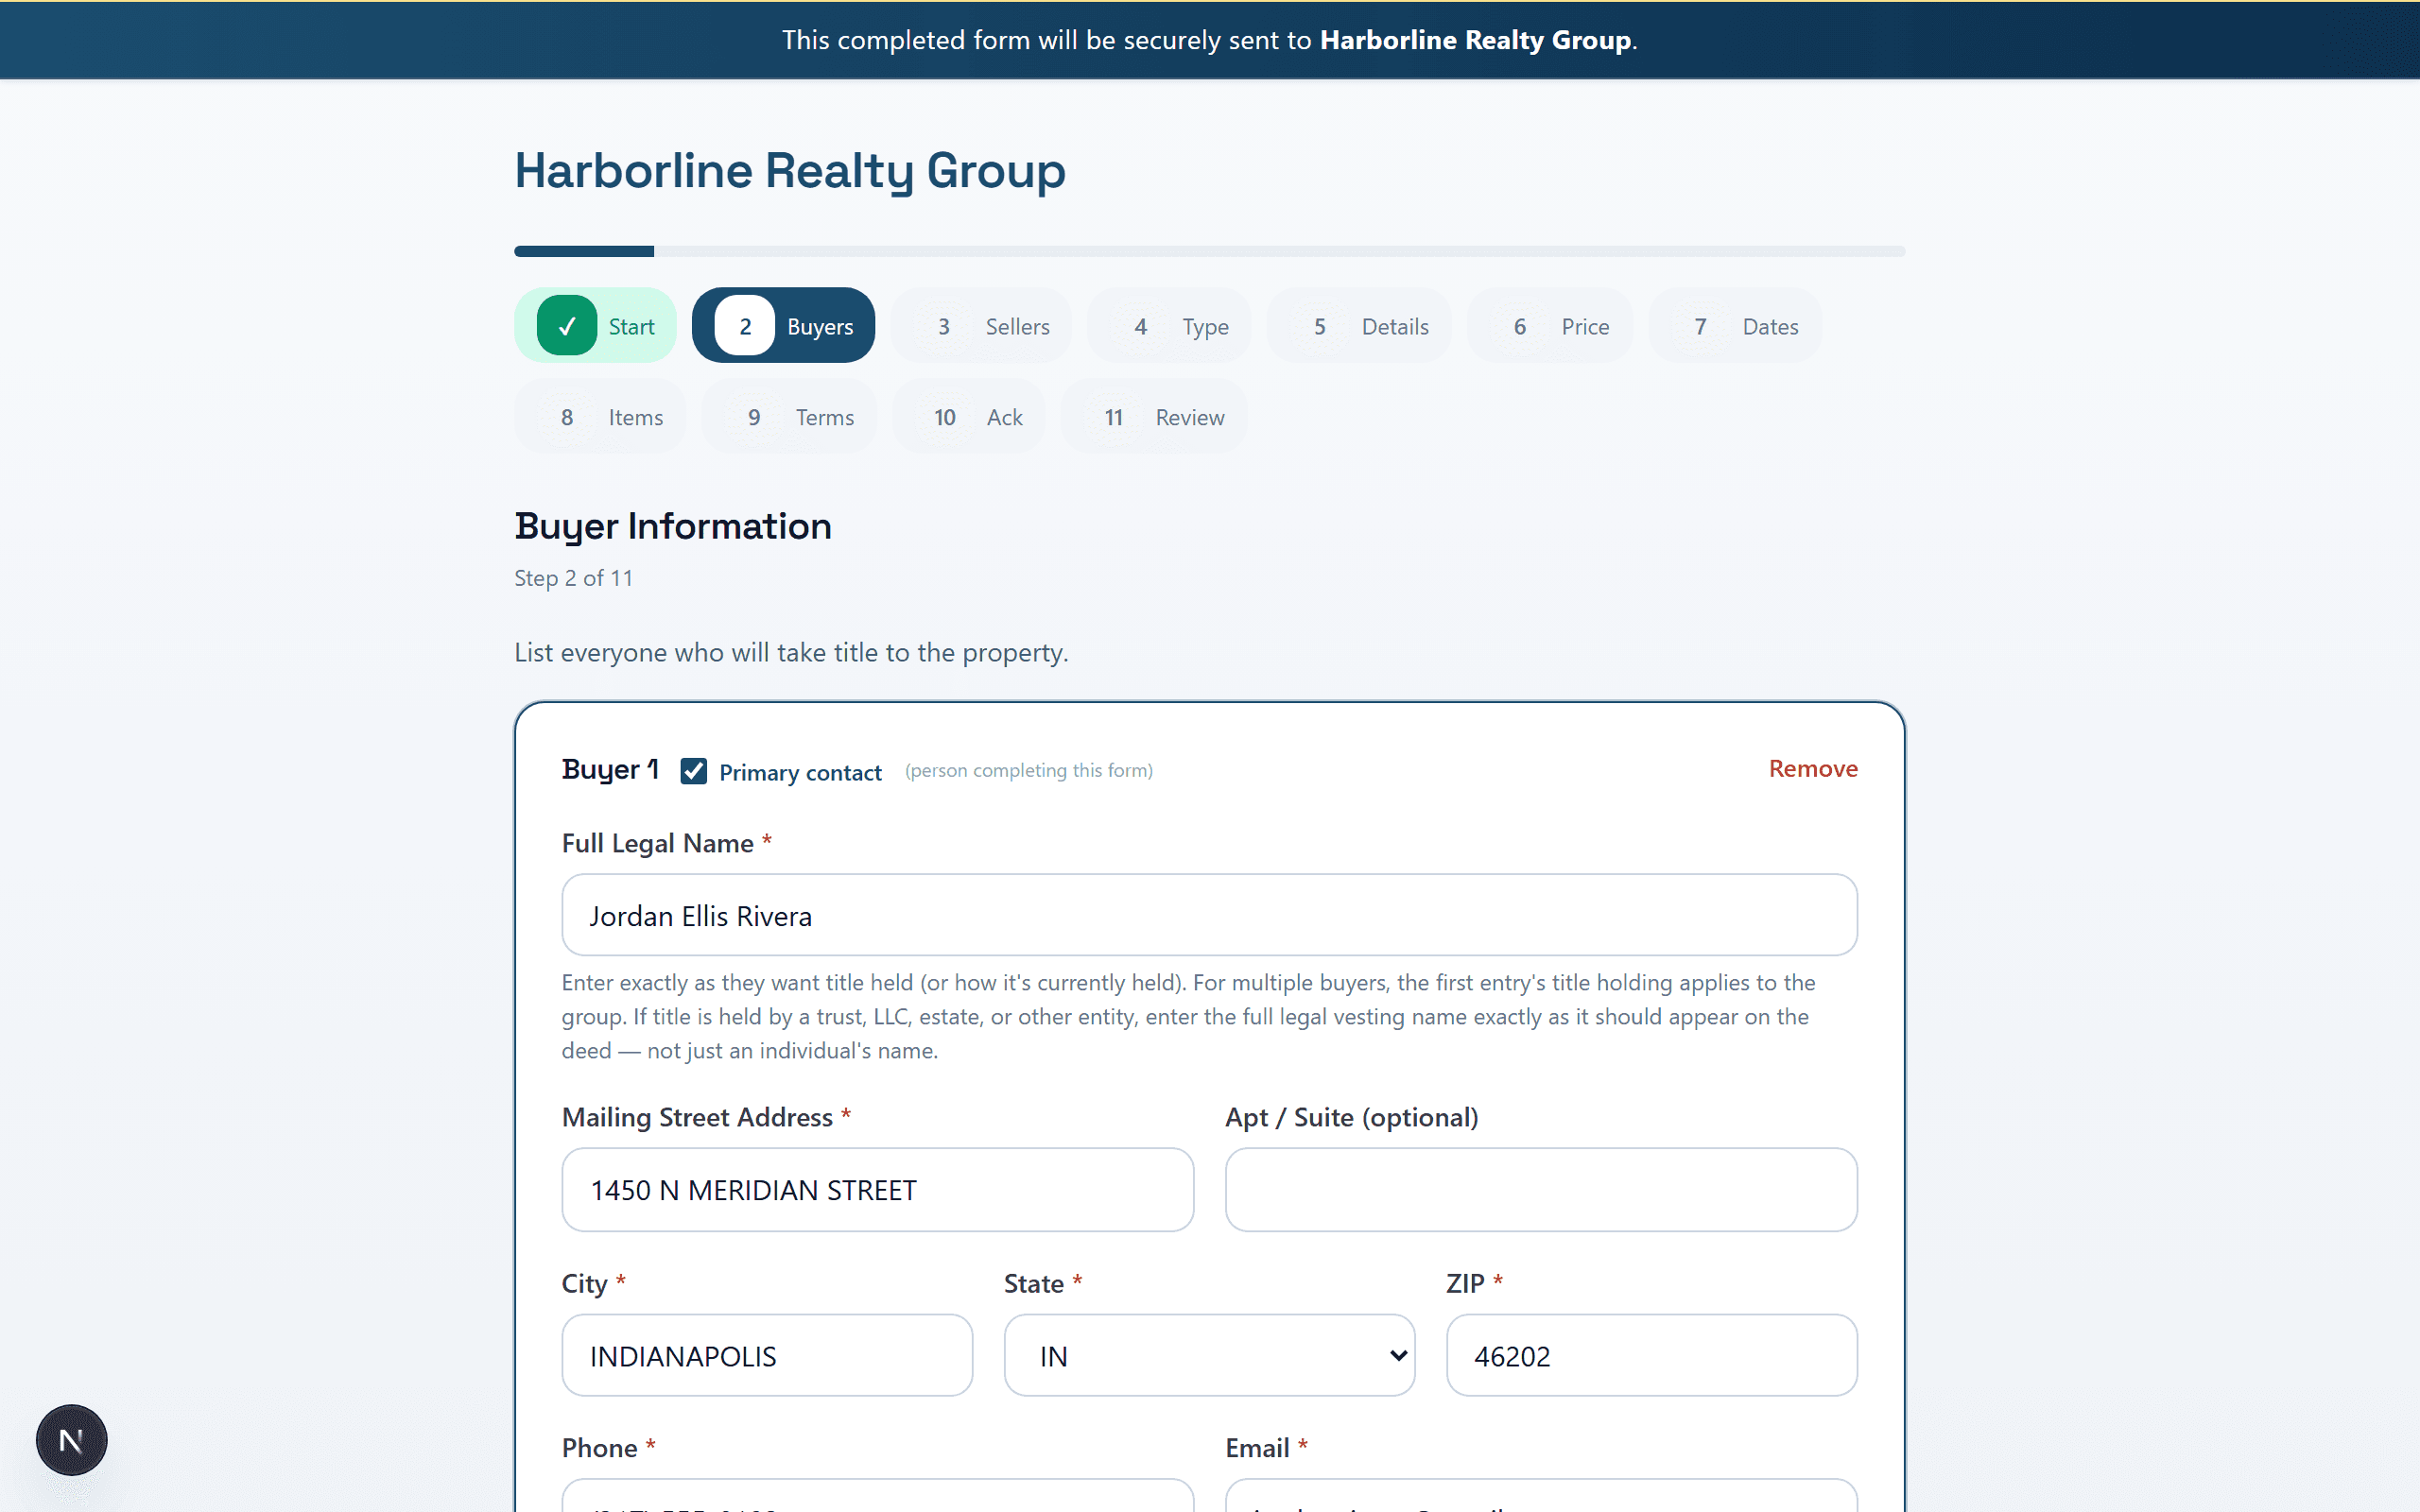Navigate to the Price step
This screenshot has width=2420, height=1512.
pyautogui.click(x=1549, y=326)
